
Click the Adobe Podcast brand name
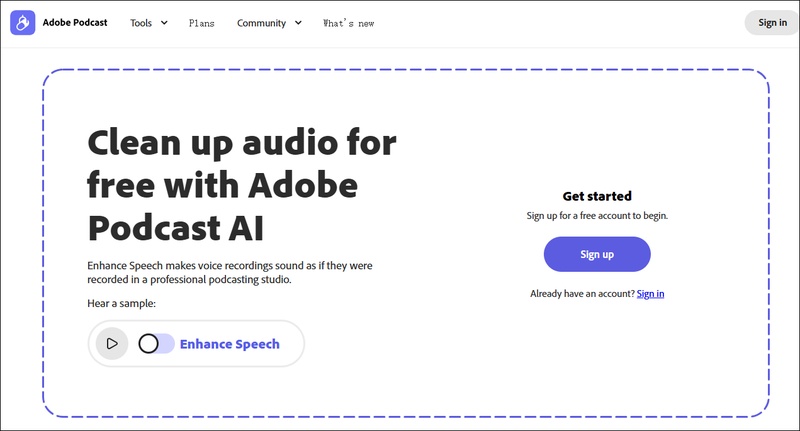click(x=75, y=23)
